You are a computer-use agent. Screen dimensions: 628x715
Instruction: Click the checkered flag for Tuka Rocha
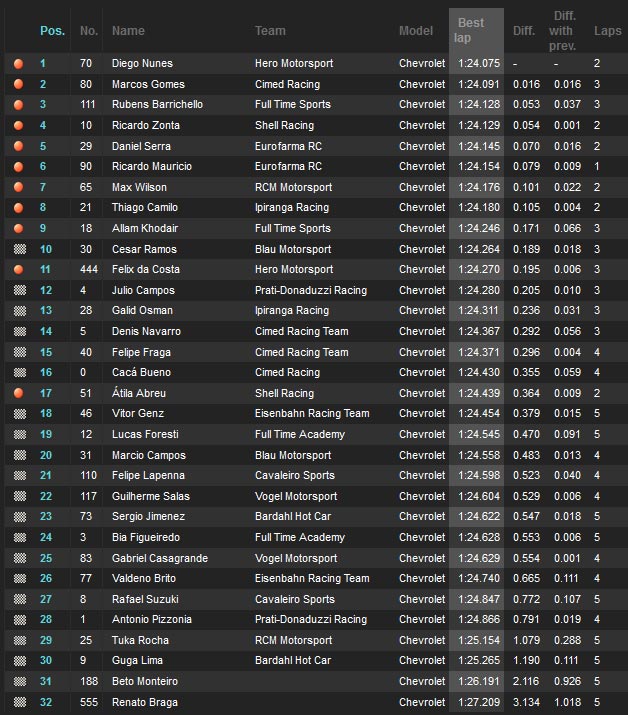(20, 640)
